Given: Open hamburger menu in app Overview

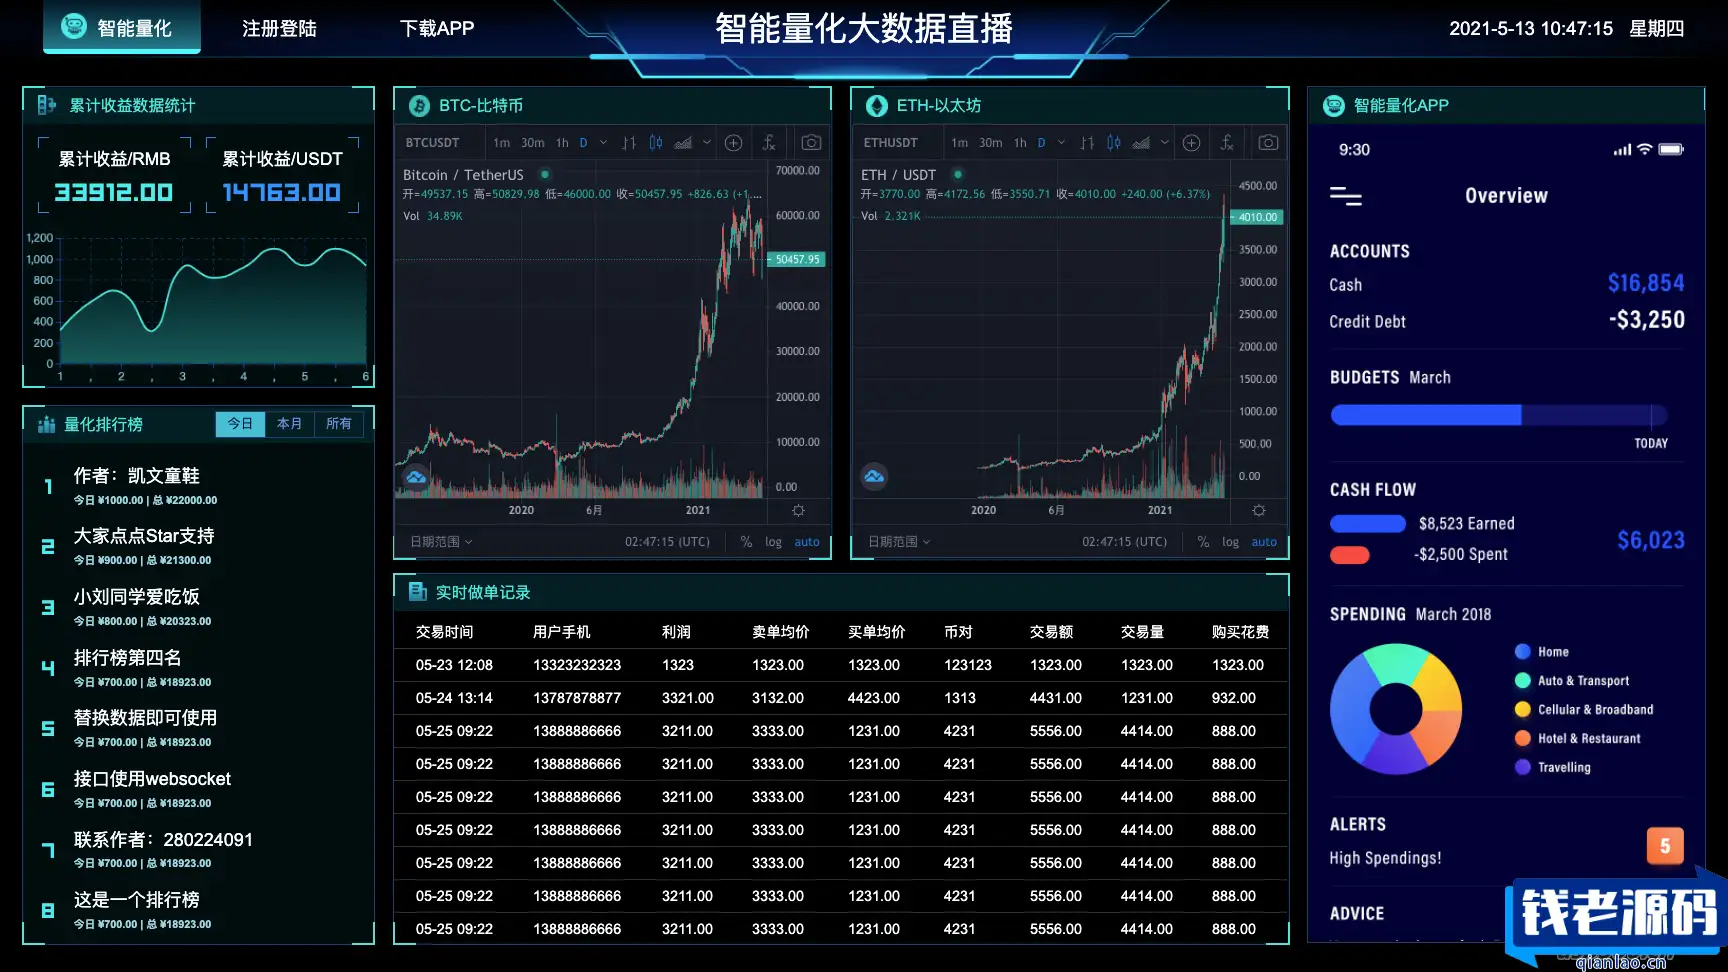Looking at the screenshot, I should point(1346,196).
